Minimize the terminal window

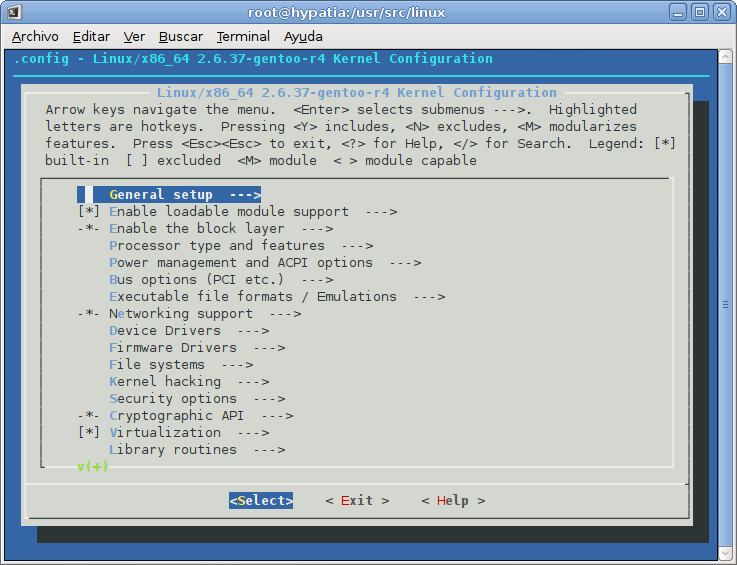[677, 12]
